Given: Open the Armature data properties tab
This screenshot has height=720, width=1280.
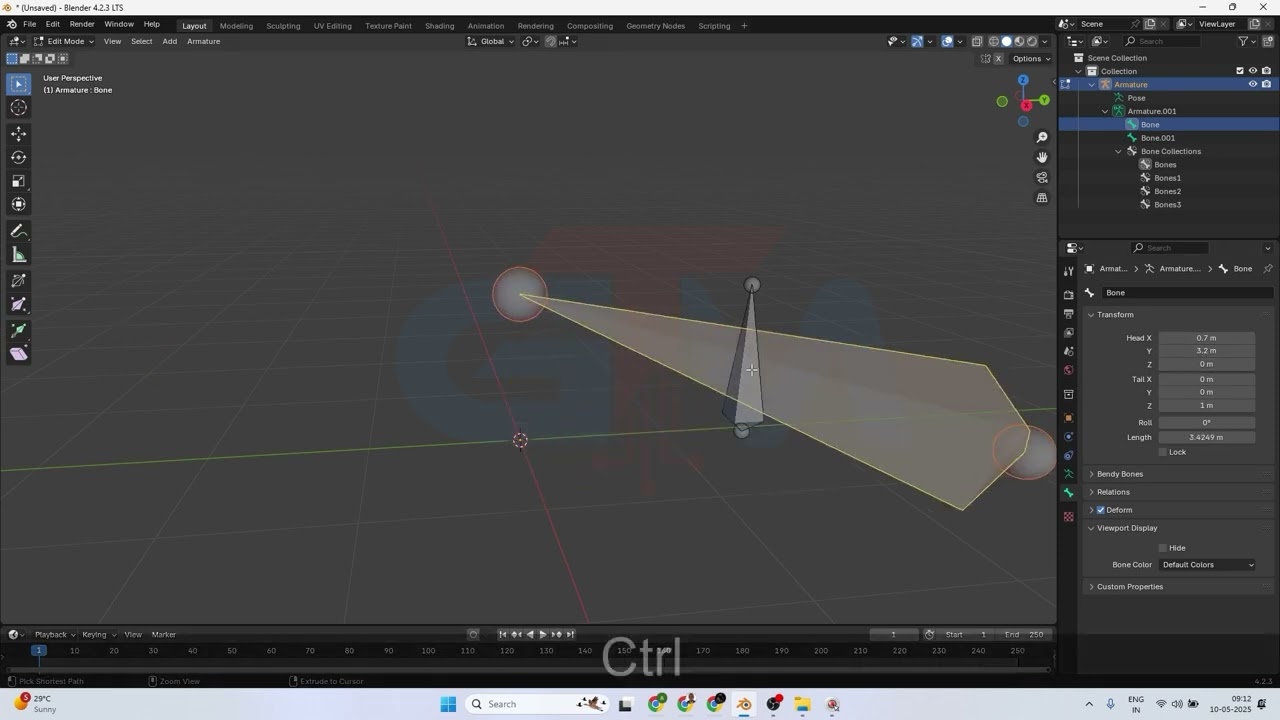Looking at the screenshot, I should [1068, 474].
